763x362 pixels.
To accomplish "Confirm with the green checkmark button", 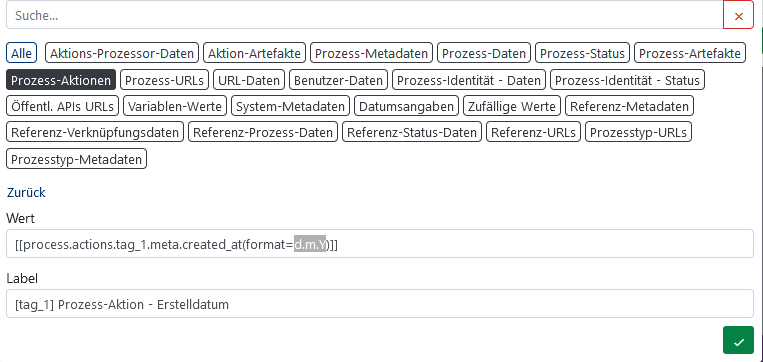I will coord(739,340).
